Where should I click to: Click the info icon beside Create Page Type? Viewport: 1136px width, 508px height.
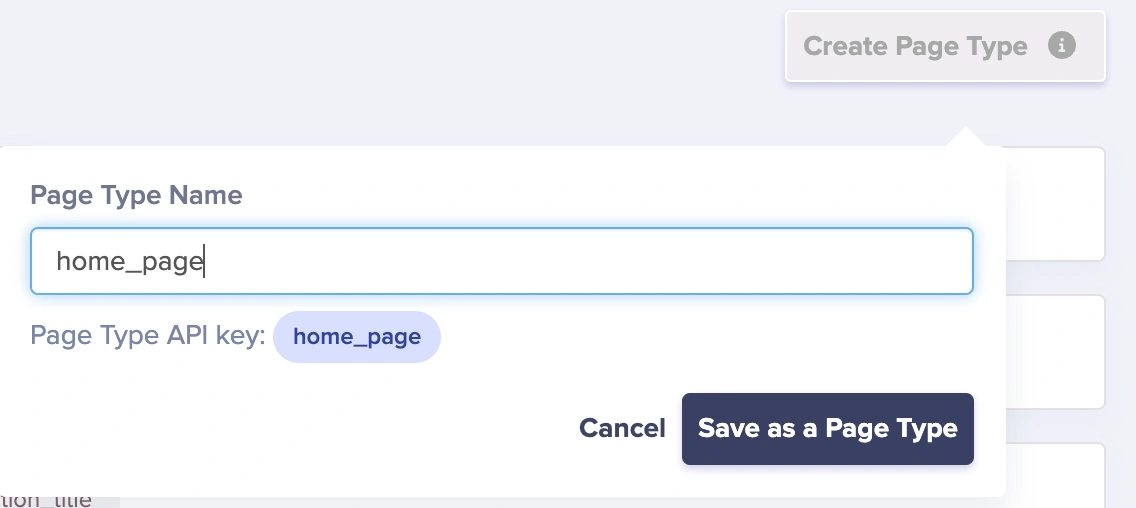[1062, 46]
